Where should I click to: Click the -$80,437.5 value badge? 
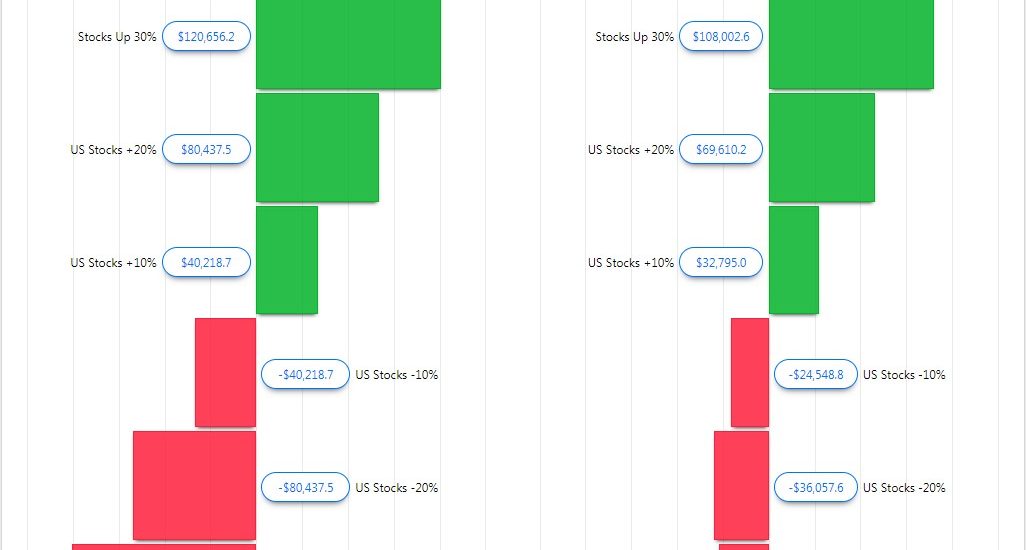coord(306,488)
